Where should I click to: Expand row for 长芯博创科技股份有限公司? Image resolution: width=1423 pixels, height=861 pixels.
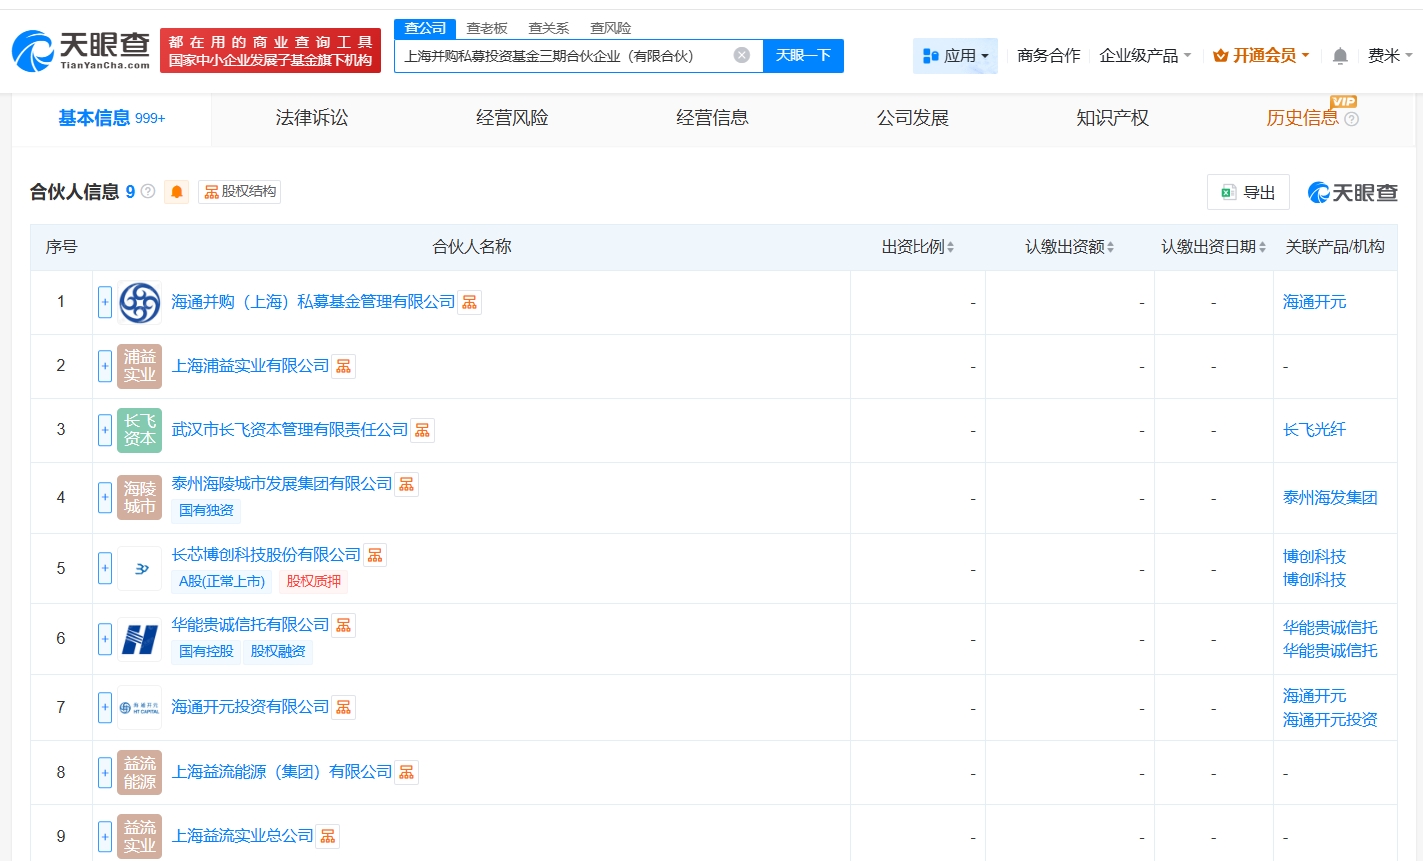105,568
